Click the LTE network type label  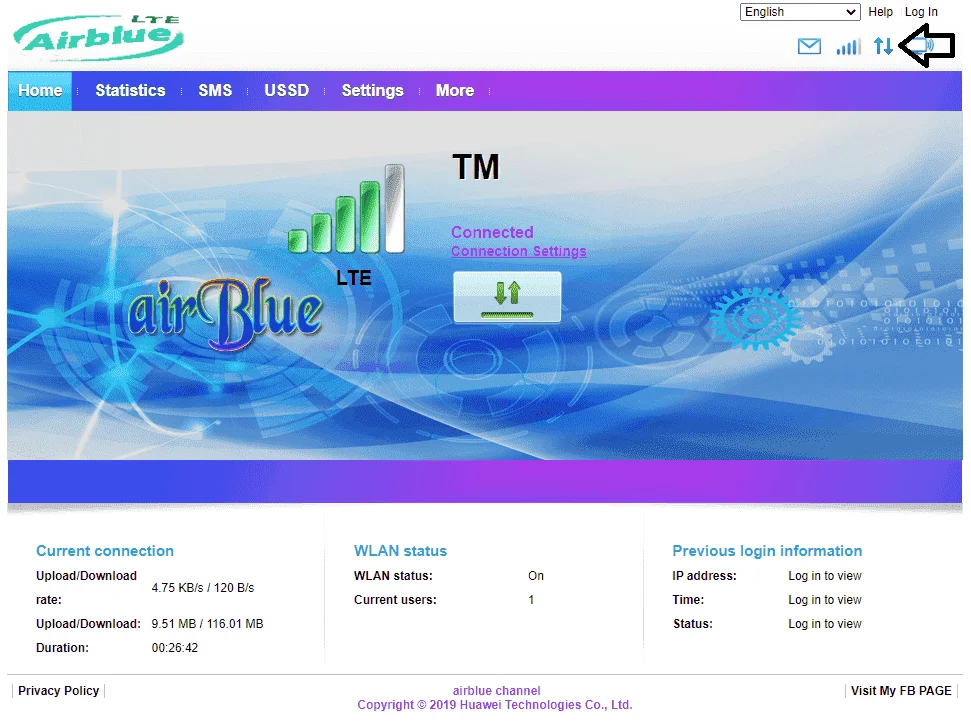pyautogui.click(x=354, y=278)
